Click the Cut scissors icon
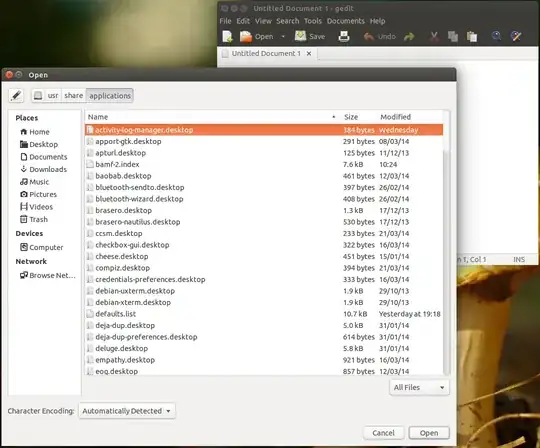The image size is (540, 448). (x=434, y=36)
